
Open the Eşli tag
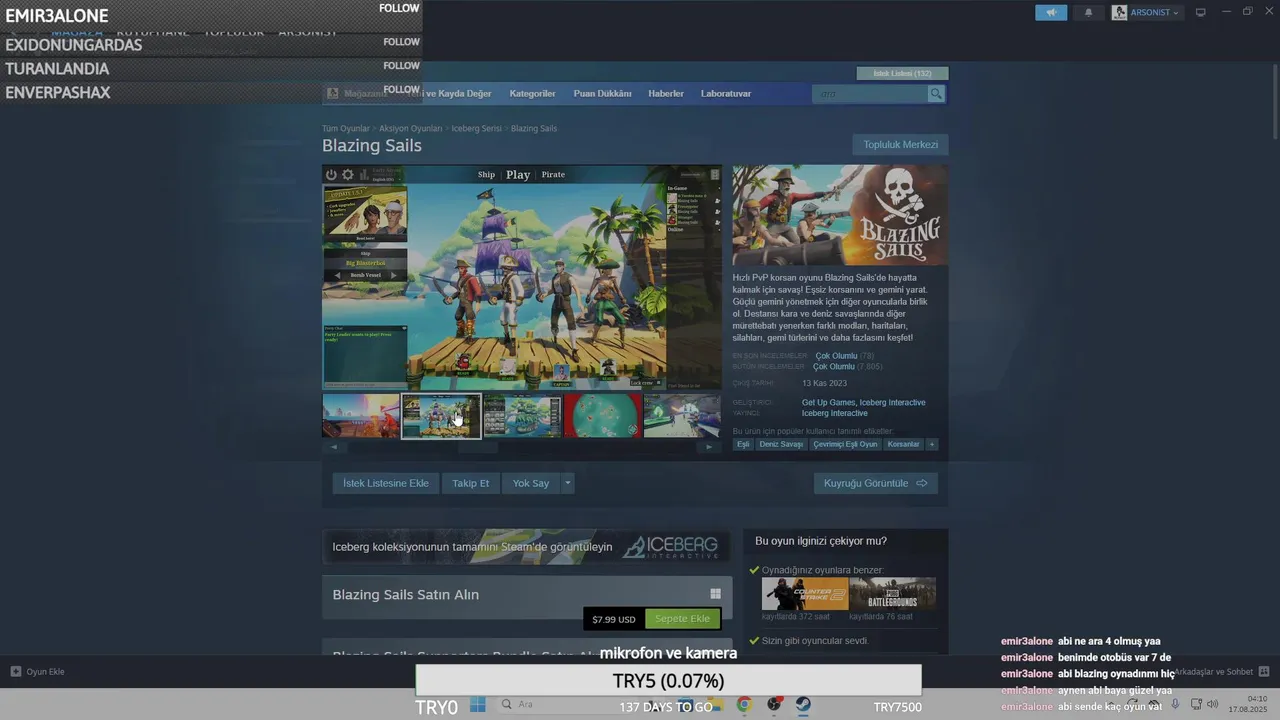point(743,444)
